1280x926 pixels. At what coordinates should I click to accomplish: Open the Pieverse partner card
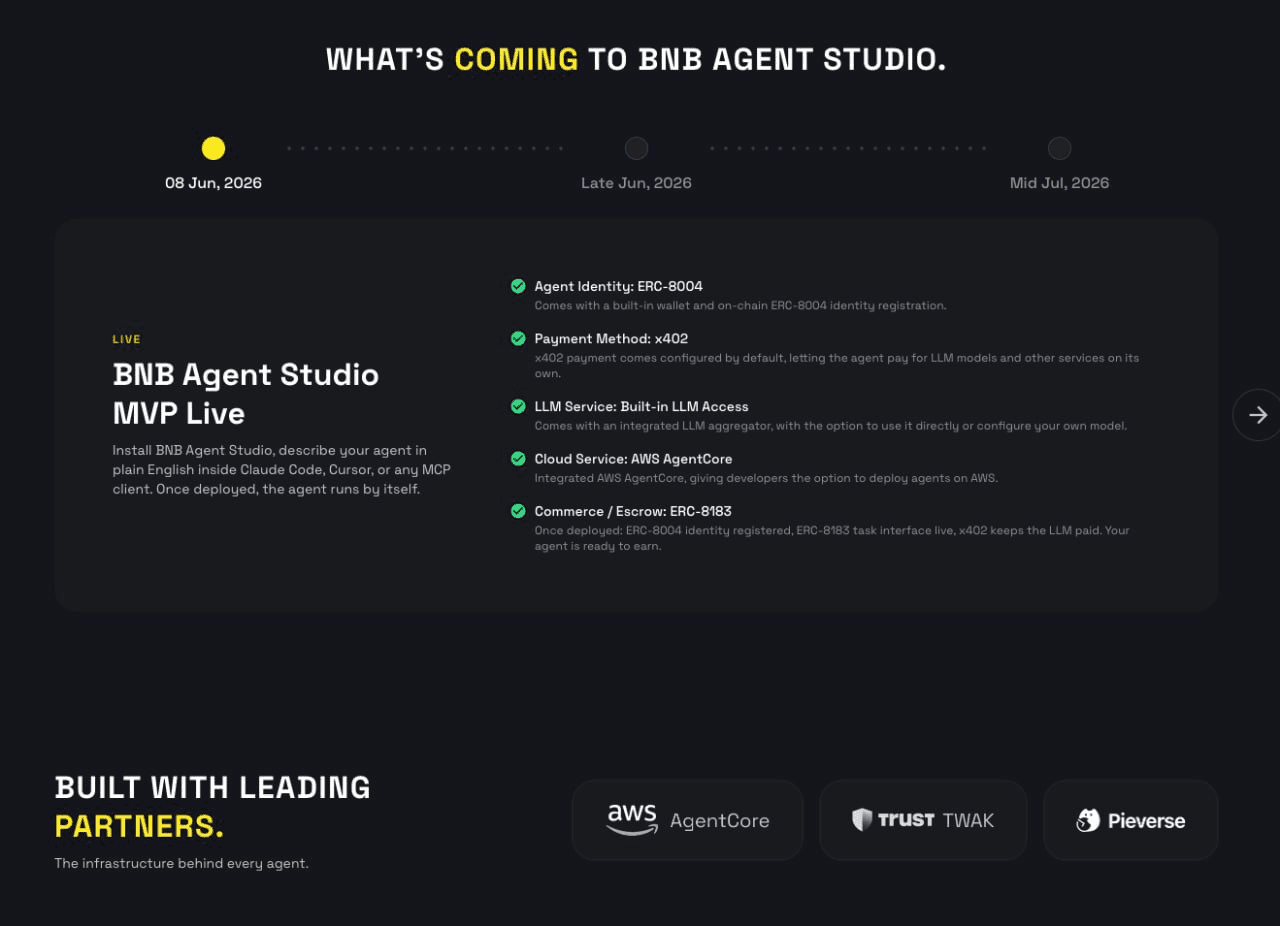click(x=1131, y=820)
